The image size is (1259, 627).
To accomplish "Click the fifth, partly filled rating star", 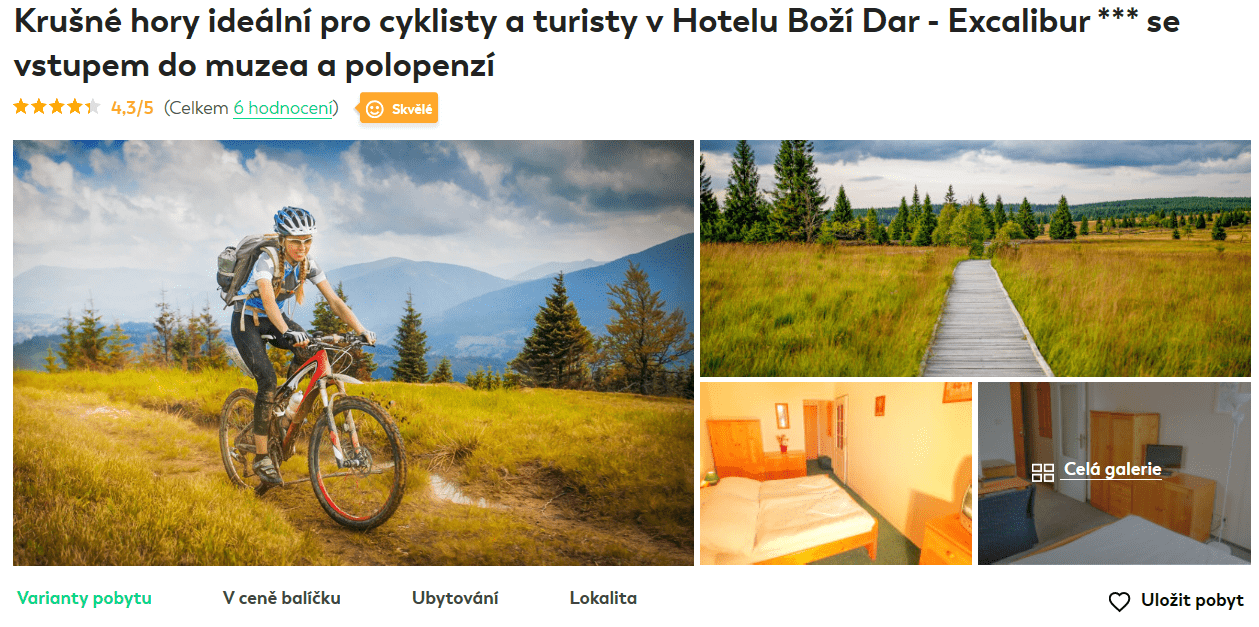I will (93, 107).
